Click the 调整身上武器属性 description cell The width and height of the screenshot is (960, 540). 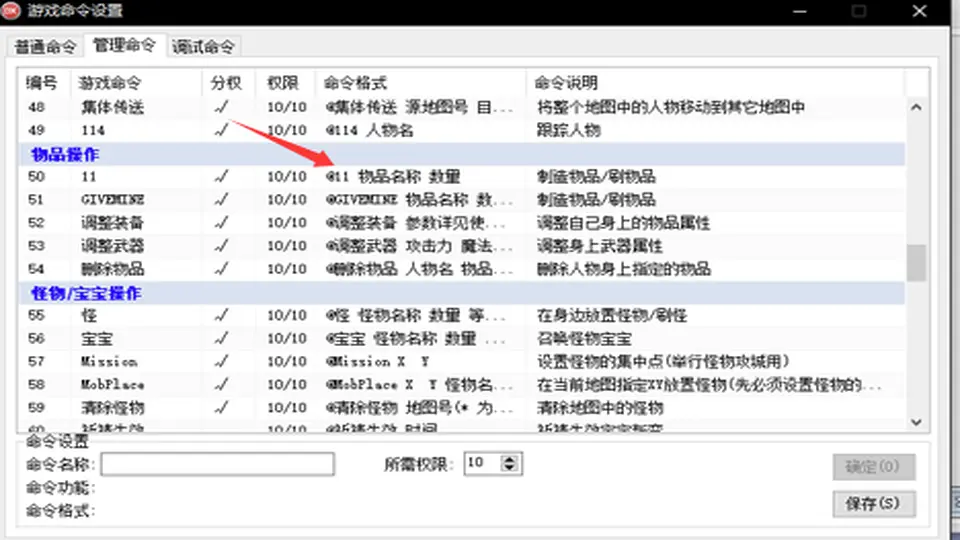tap(599, 246)
